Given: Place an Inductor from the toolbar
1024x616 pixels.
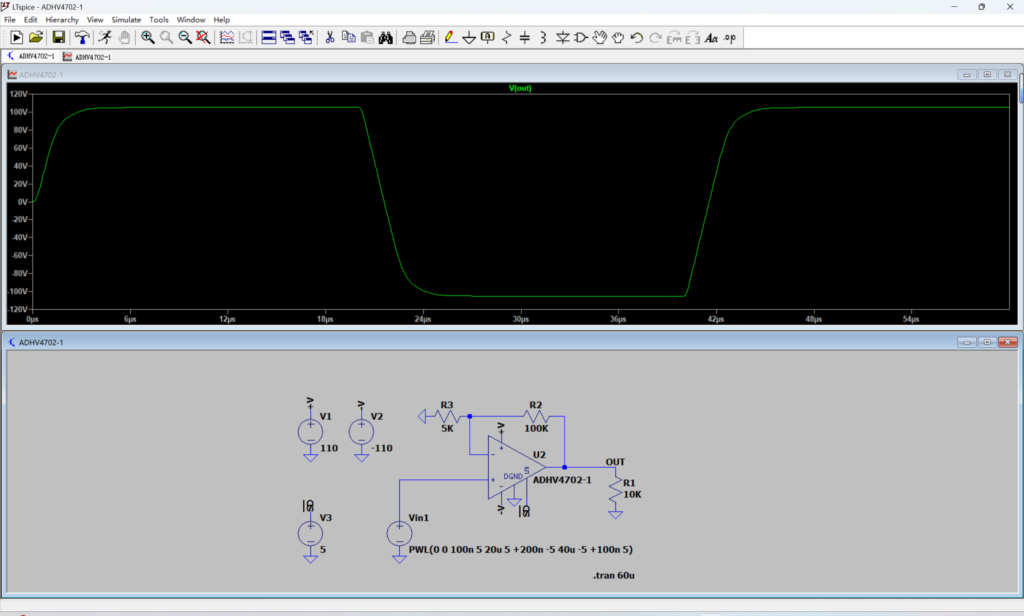Looking at the screenshot, I should pyautogui.click(x=543, y=38).
